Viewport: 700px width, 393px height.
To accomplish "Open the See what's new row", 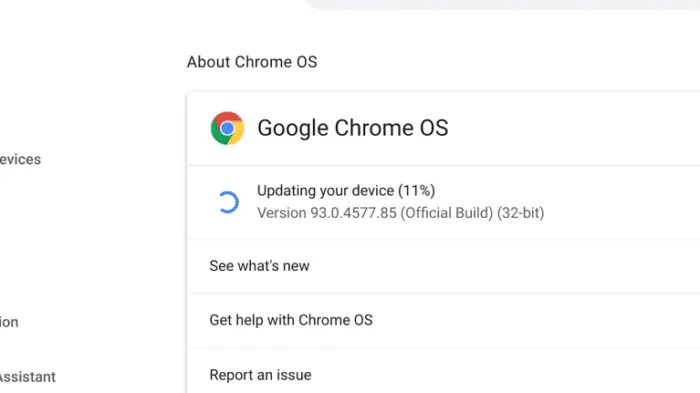I will point(444,266).
